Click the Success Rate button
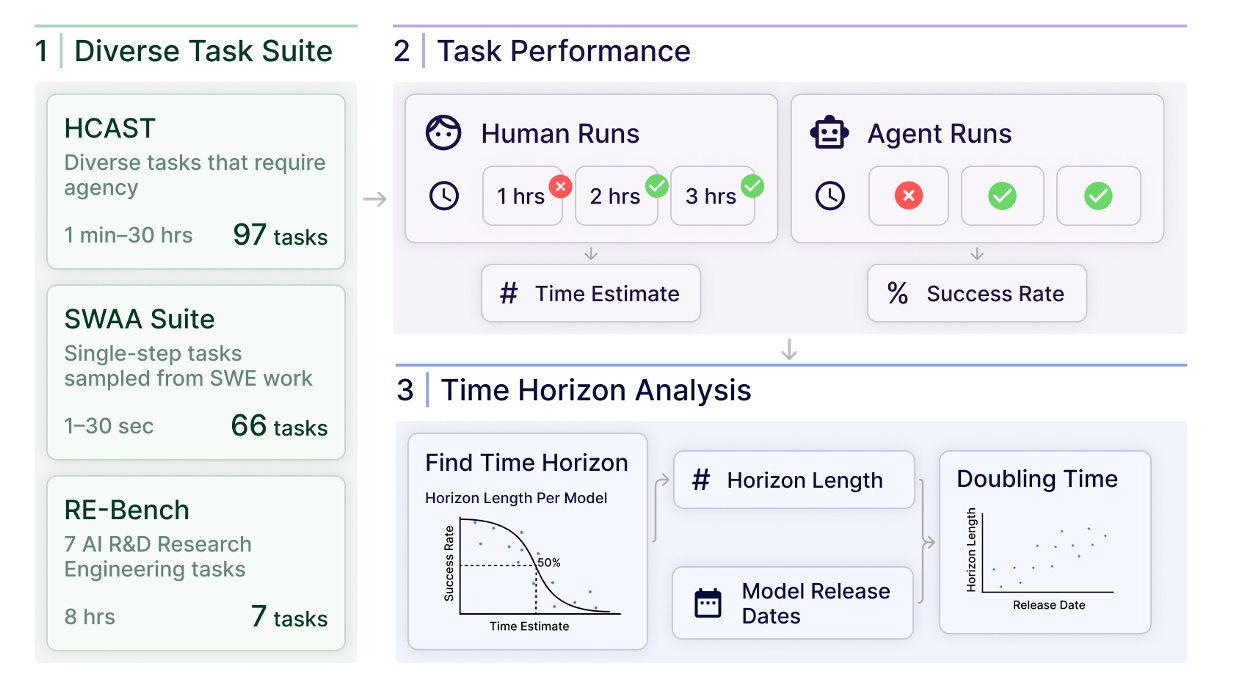This screenshot has width=1246, height=690. pyautogui.click(x=977, y=293)
